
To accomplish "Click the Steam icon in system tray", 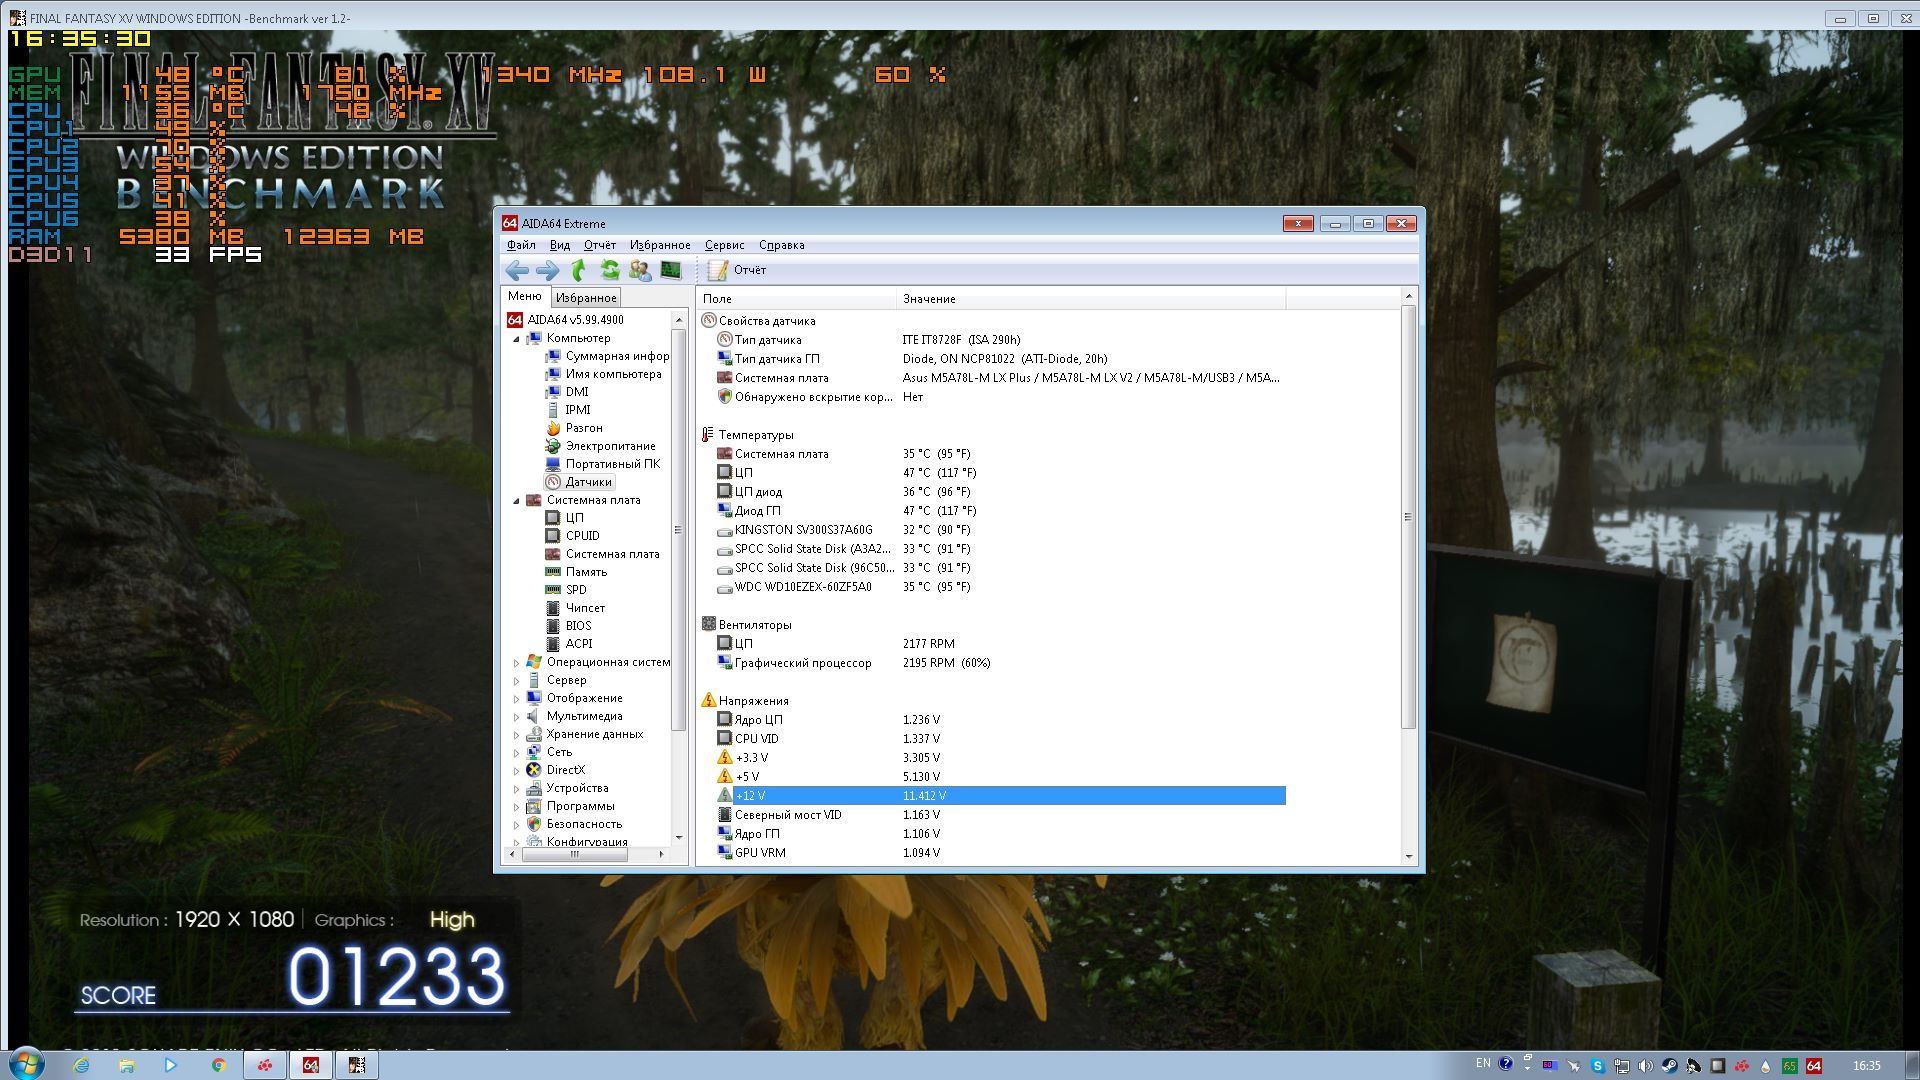I will point(1669,1066).
